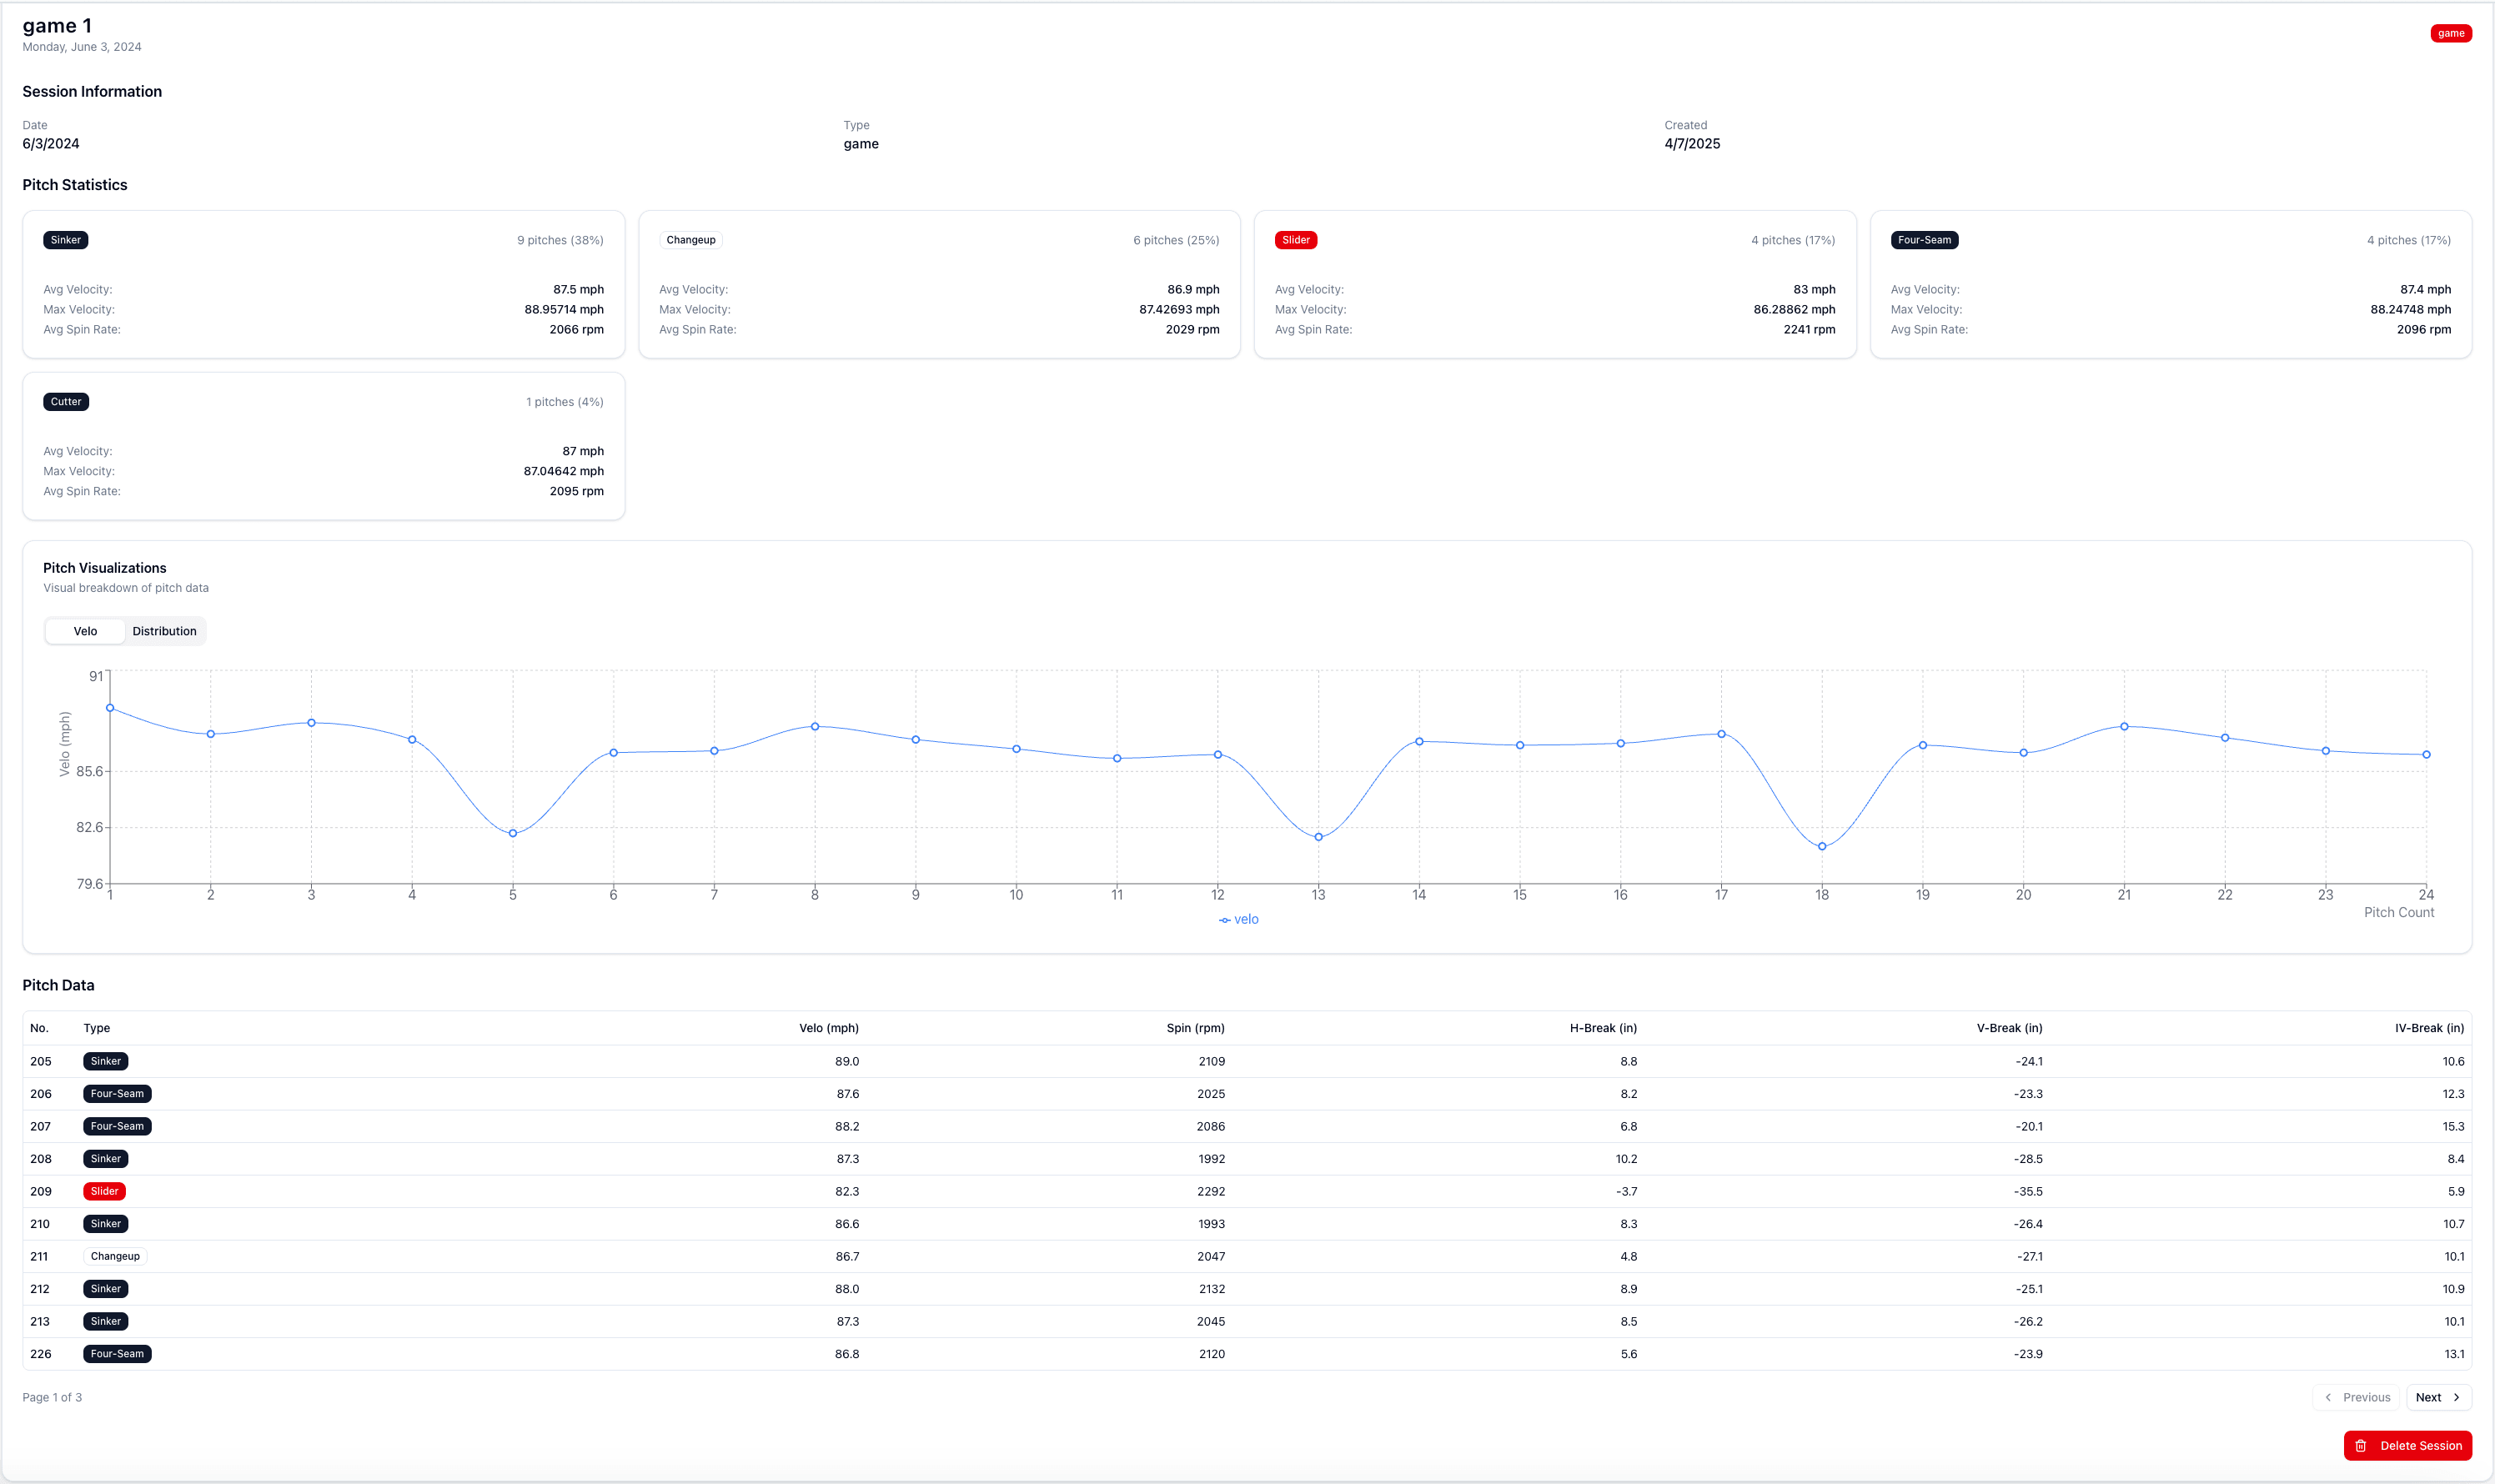This screenshot has width=2495, height=1484.
Task: Click the trash icon on Delete Session
Action: pyautogui.click(x=2360, y=1445)
